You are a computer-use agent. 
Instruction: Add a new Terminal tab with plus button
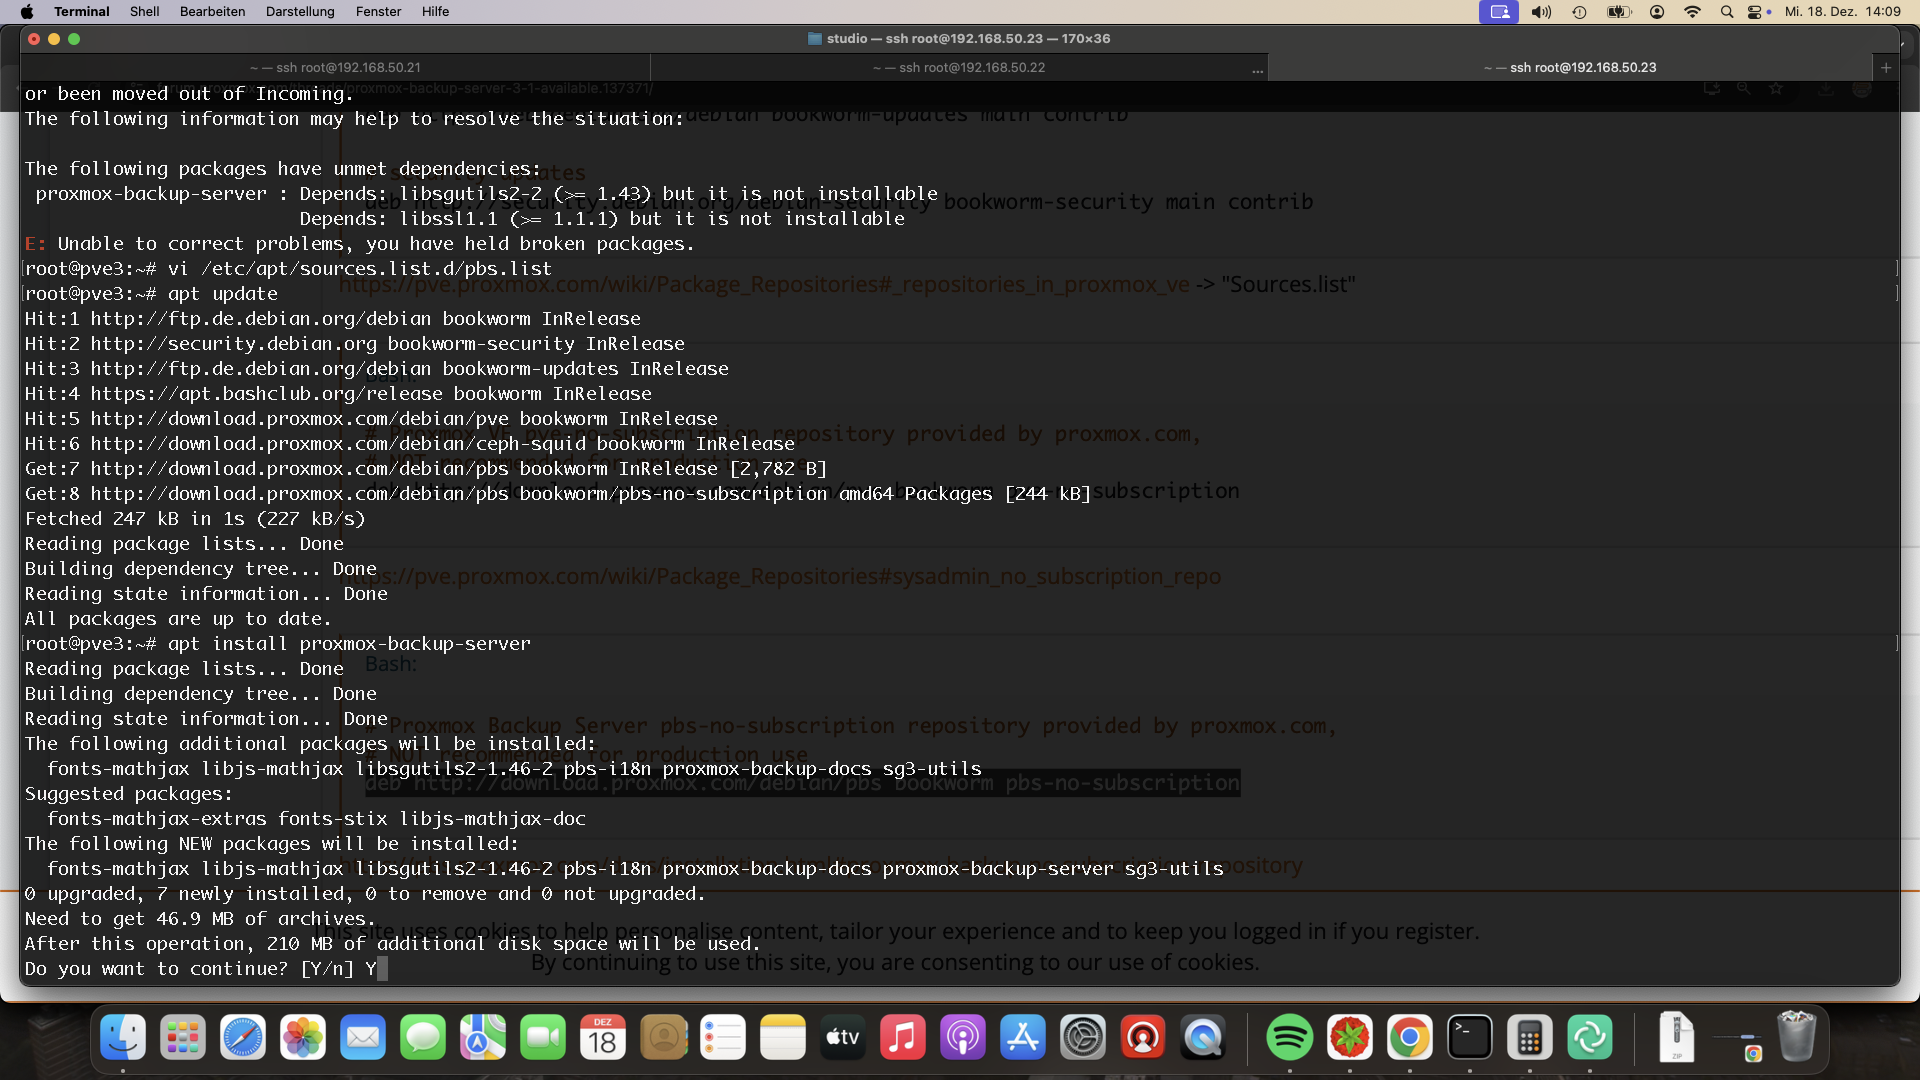tap(1886, 67)
